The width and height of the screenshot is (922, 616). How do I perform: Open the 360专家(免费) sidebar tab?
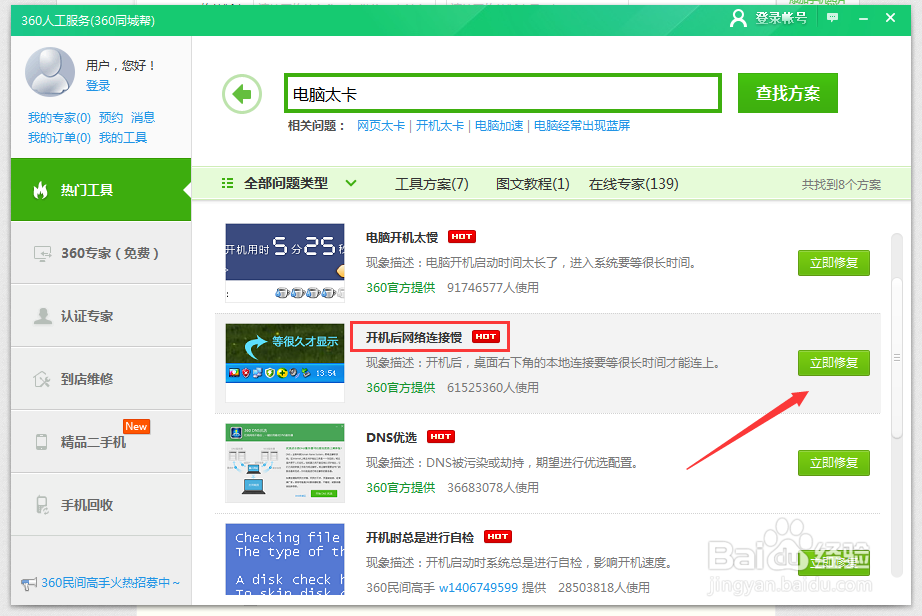click(x=101, y=253)
